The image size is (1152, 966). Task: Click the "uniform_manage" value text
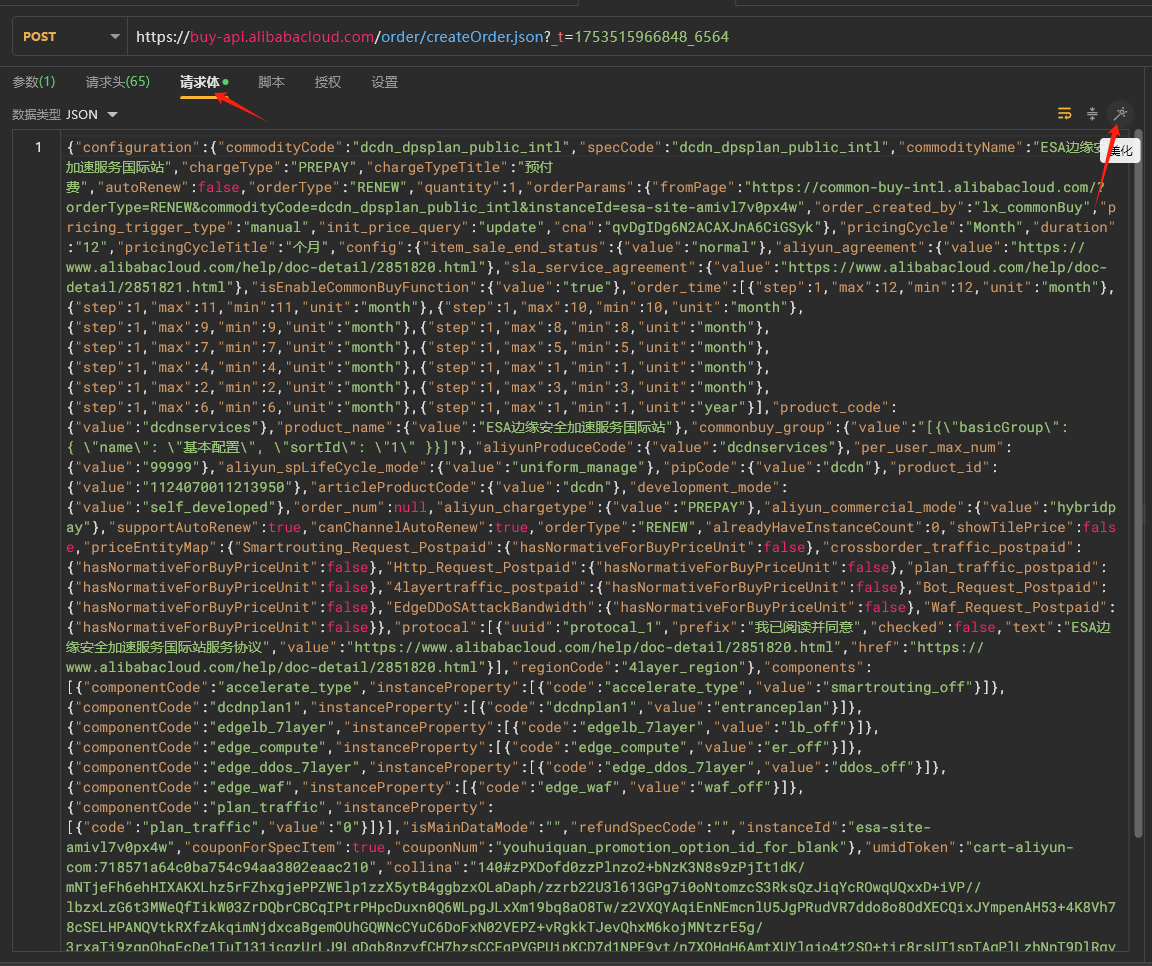tap(579, 467)
